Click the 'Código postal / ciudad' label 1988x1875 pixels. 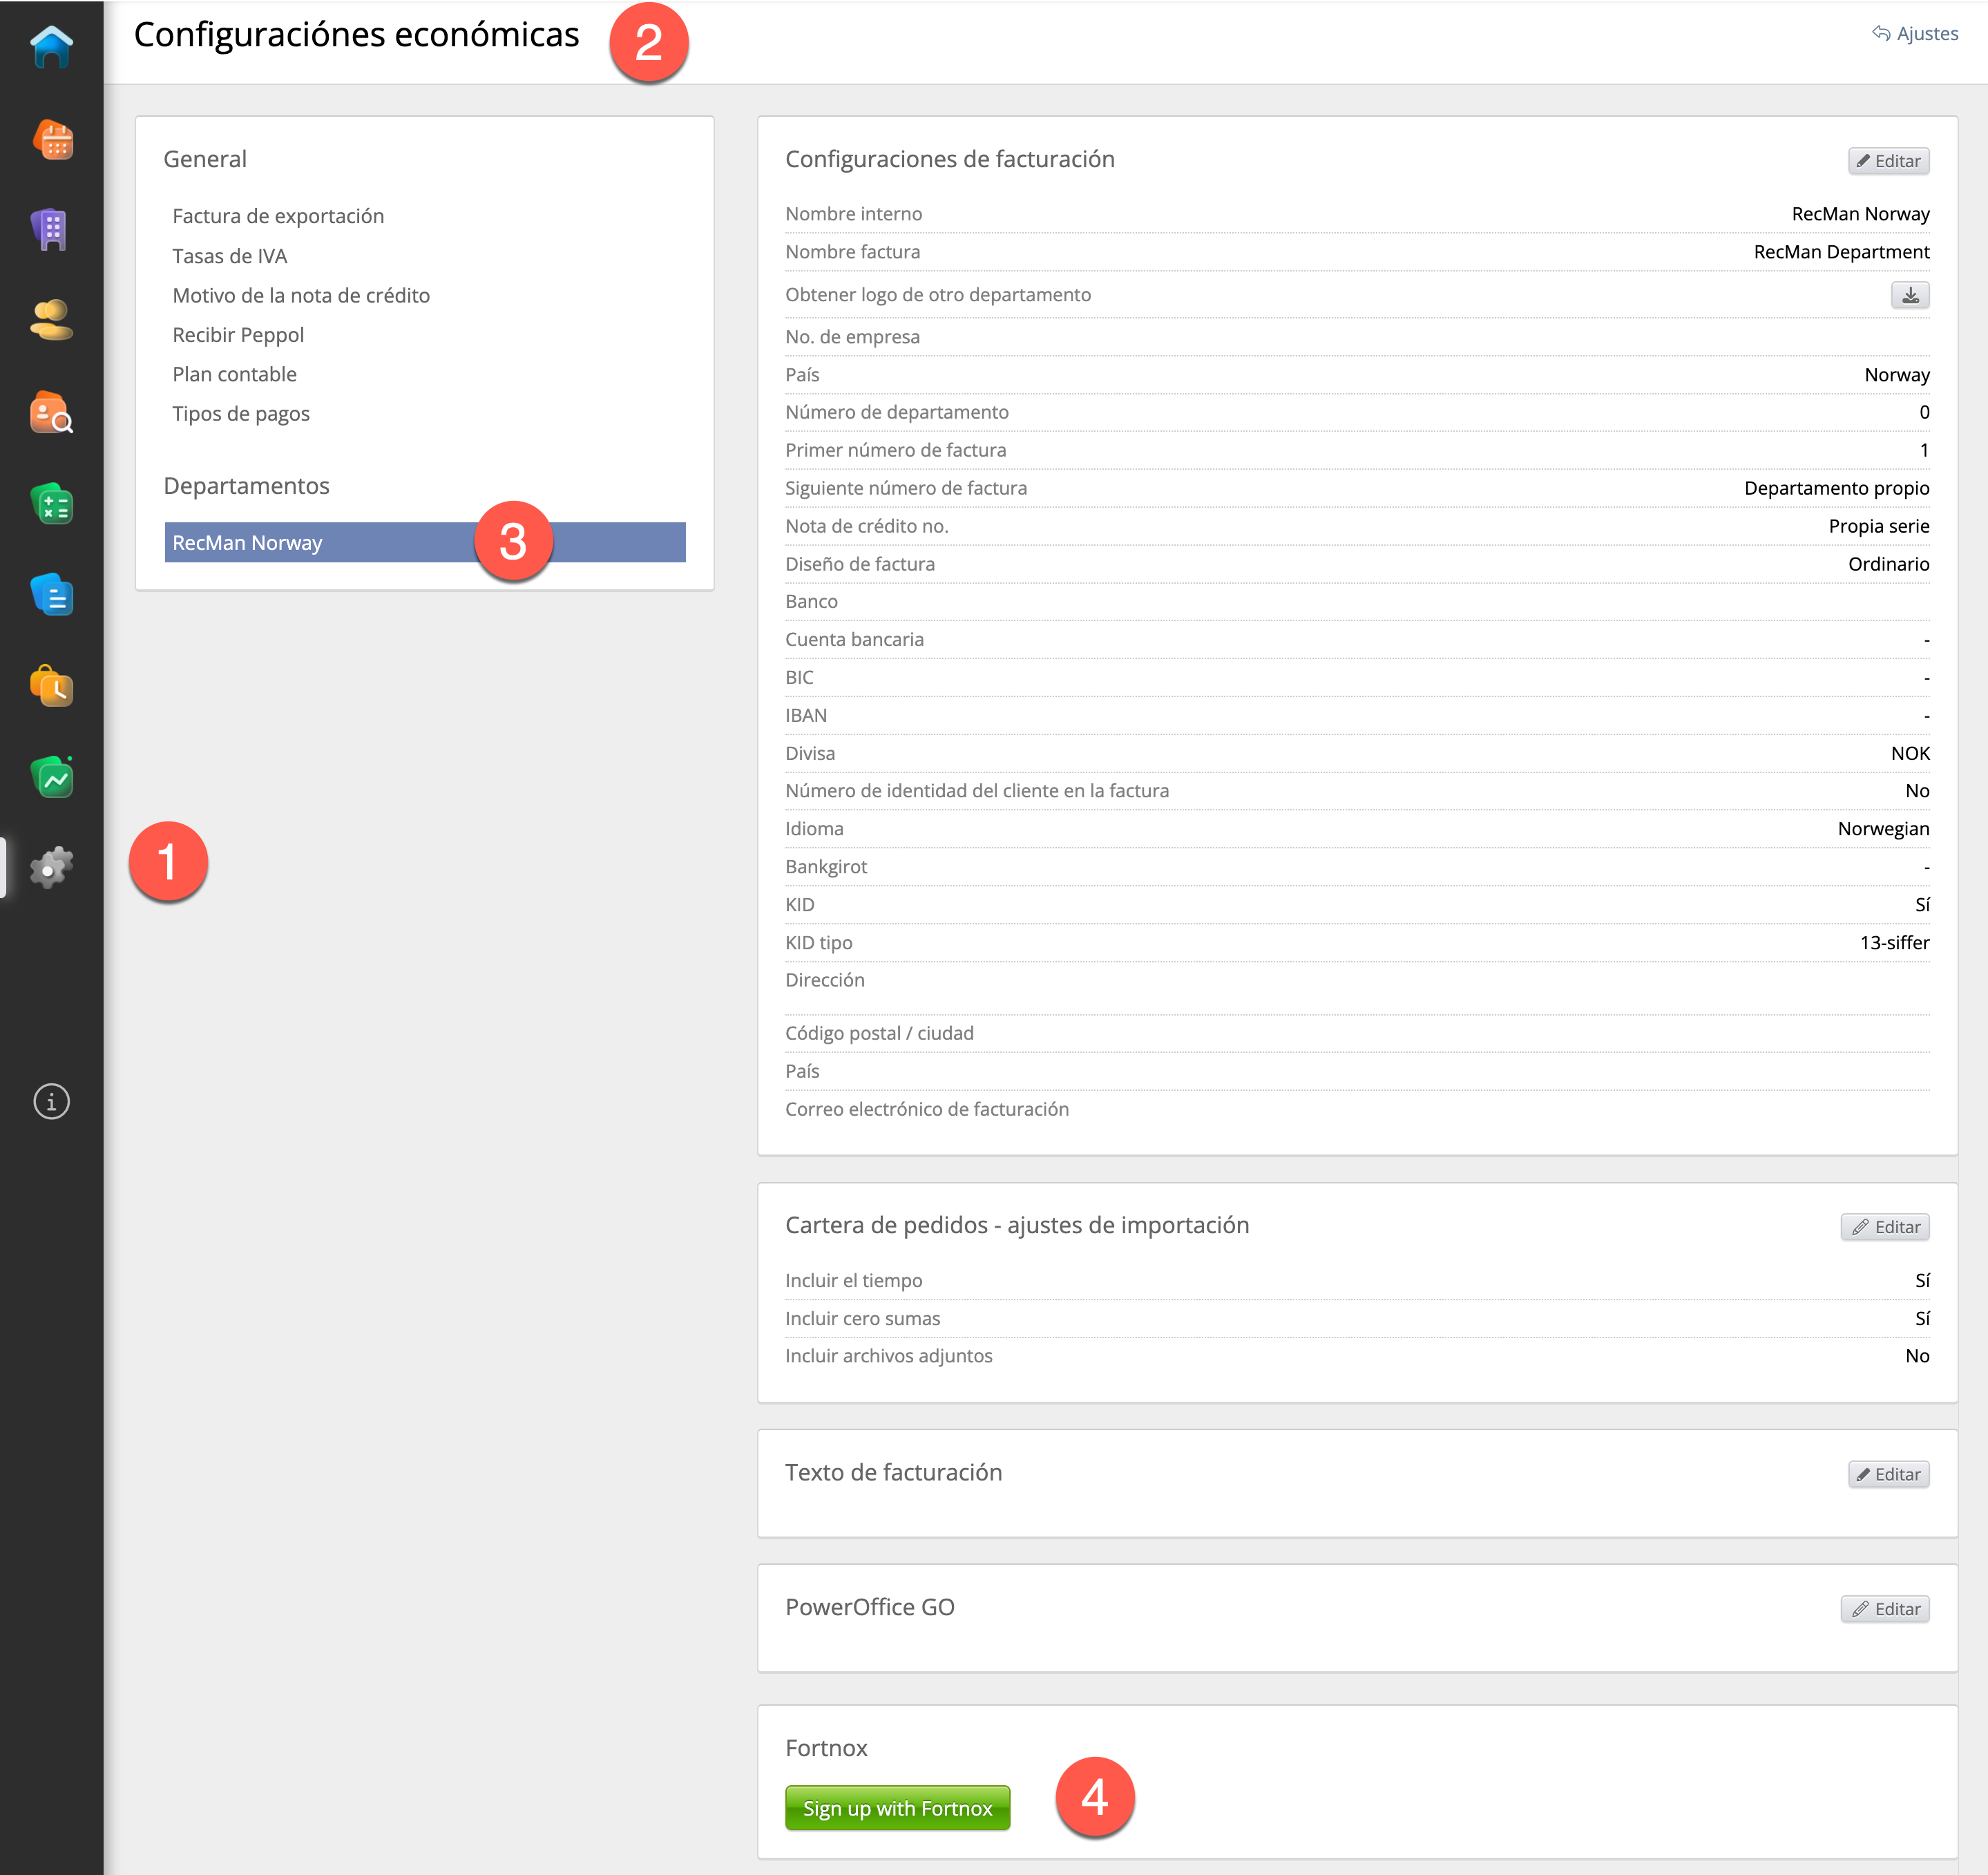879,1033
